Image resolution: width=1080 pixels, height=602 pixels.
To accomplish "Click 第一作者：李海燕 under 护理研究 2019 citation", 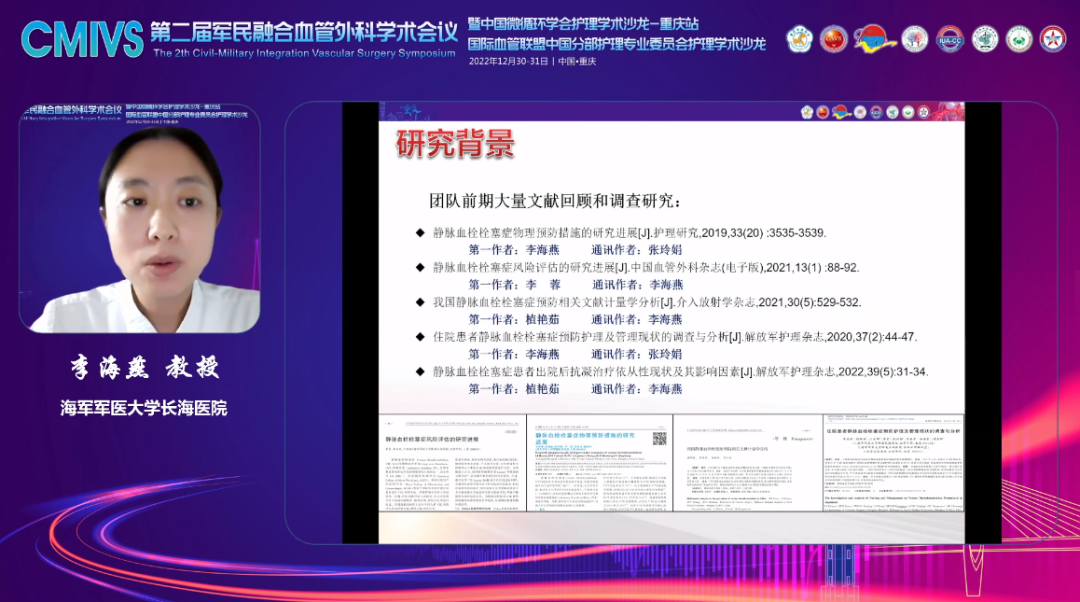I will (x=514, y=250).
